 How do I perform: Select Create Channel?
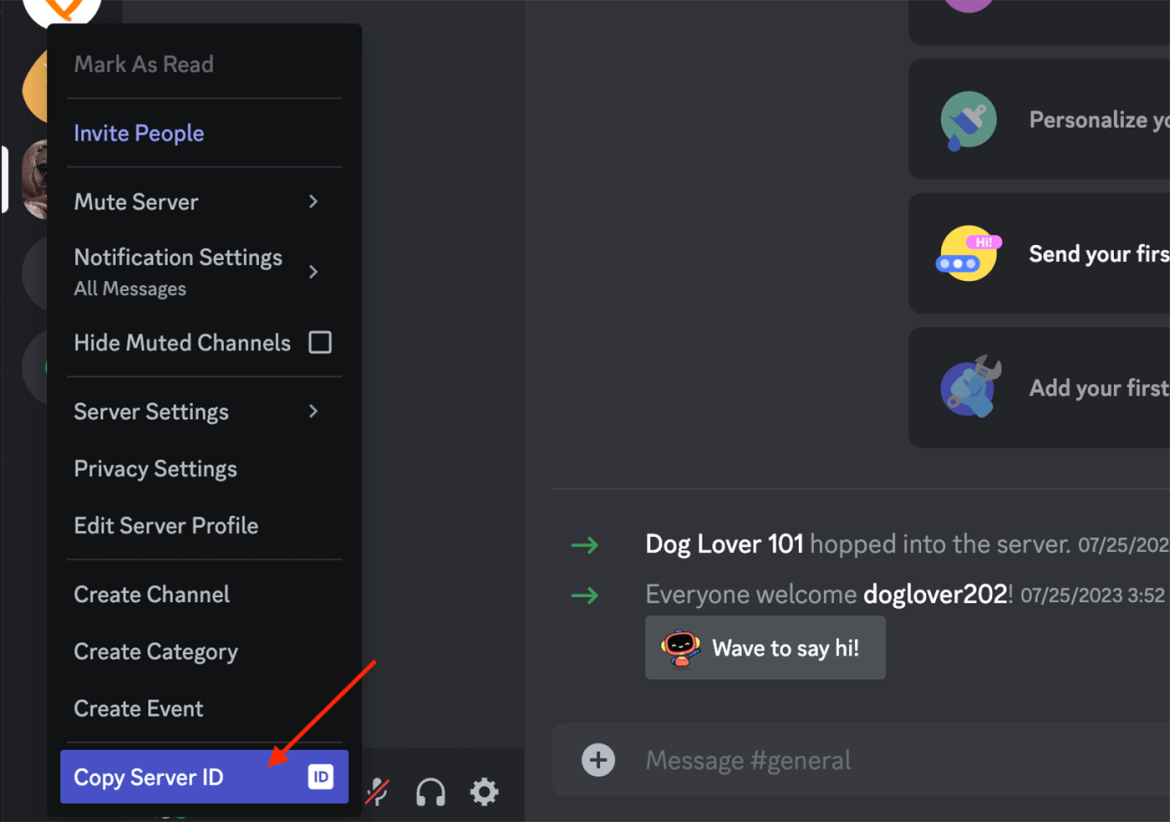(x=151, y=594)
